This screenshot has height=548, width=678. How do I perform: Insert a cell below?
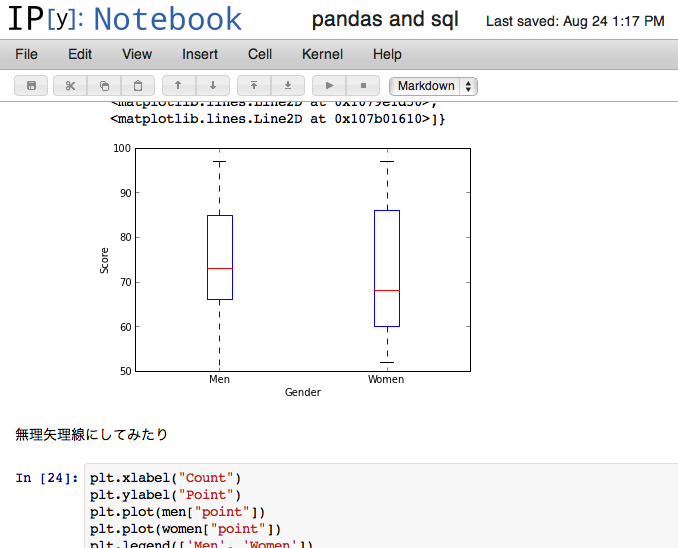[288, 86]
